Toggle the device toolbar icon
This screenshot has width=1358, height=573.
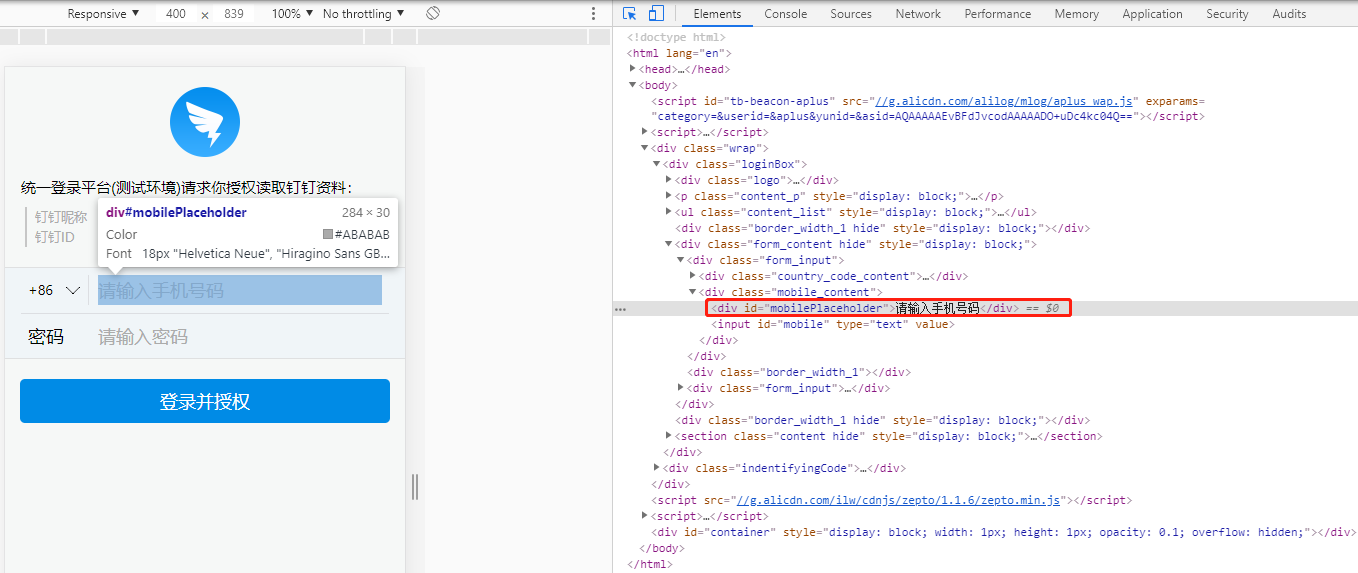point(656,13)
